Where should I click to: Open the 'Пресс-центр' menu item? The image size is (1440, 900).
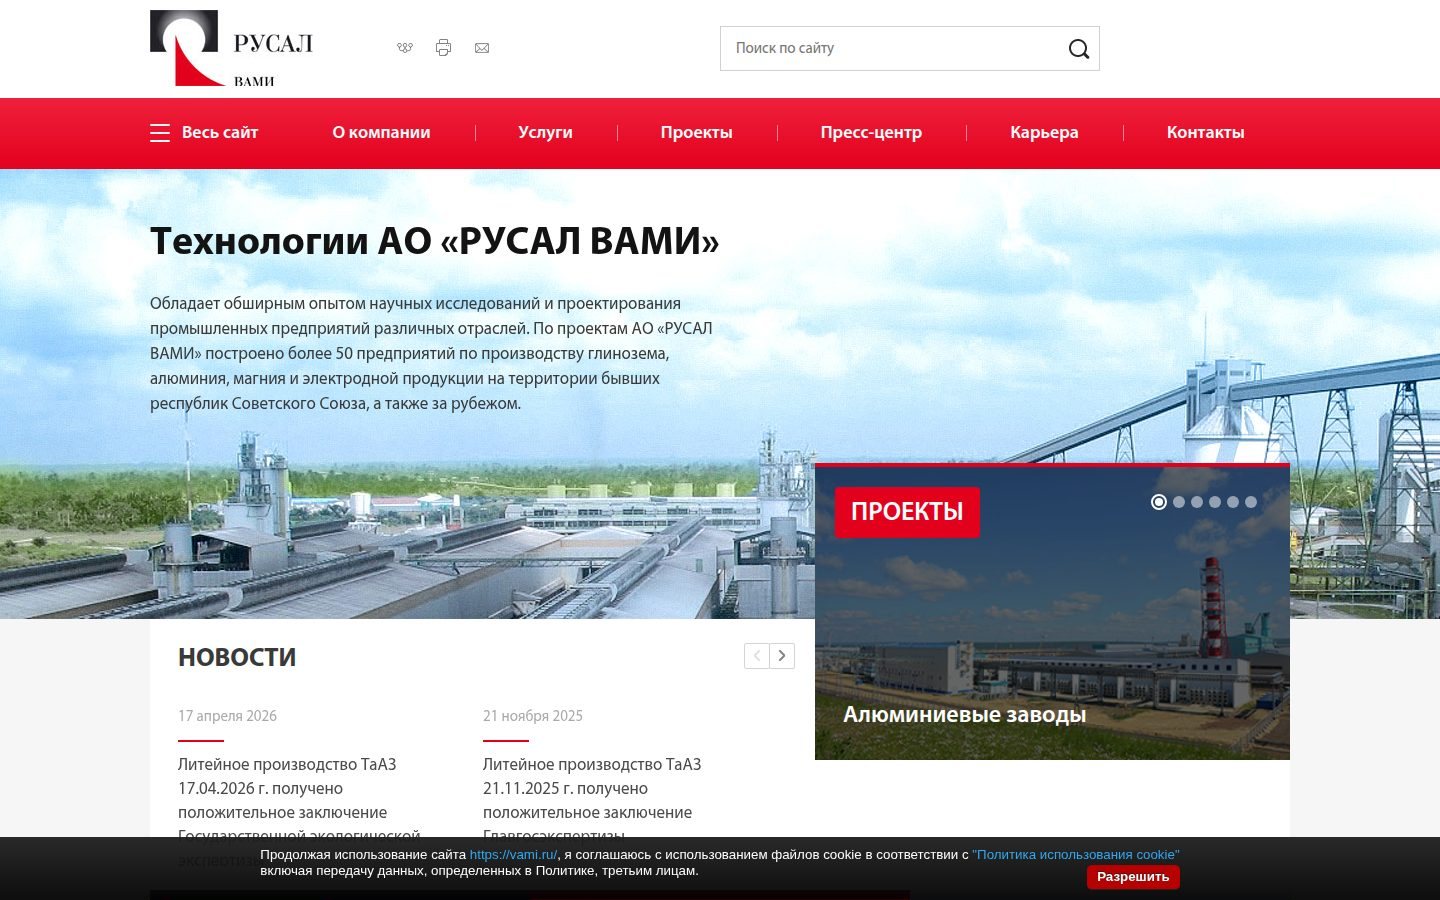871,133
